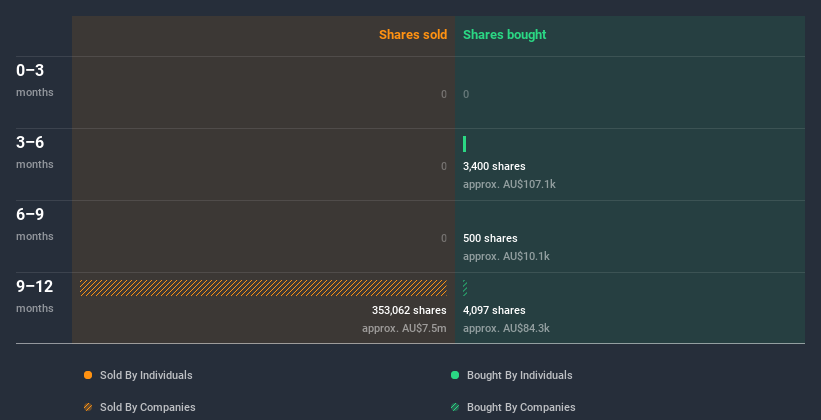
Task: Click the green Bought By Individuals legend dot
Action: click(455, 375)
